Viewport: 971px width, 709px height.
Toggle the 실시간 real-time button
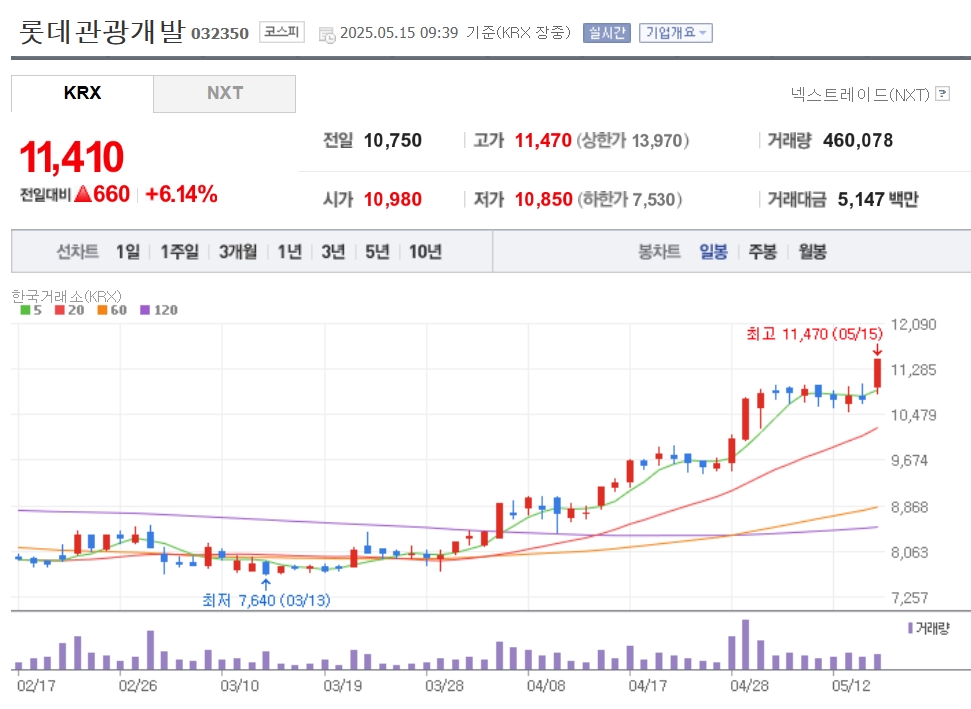coord(606,33)
